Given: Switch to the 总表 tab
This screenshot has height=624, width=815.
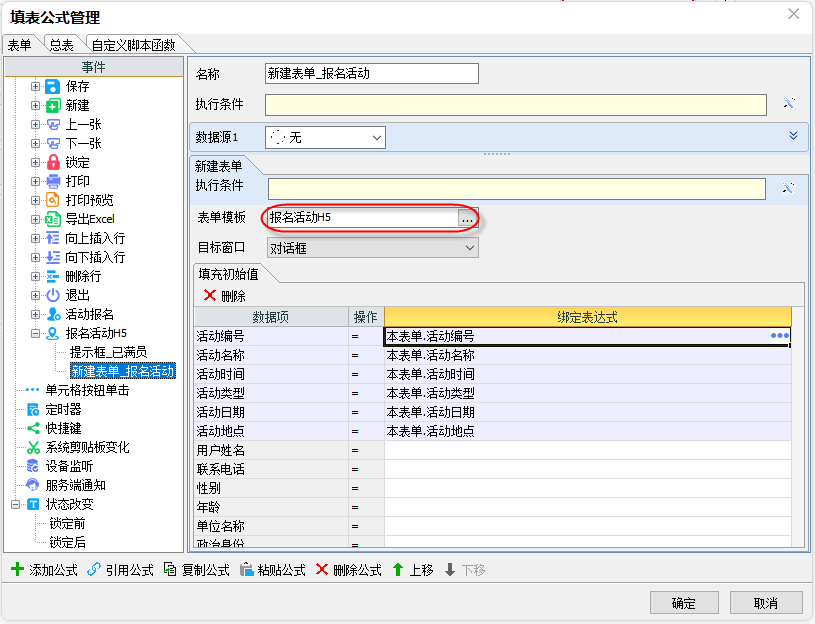Looking at the screenshot, I should click(61, 45).
